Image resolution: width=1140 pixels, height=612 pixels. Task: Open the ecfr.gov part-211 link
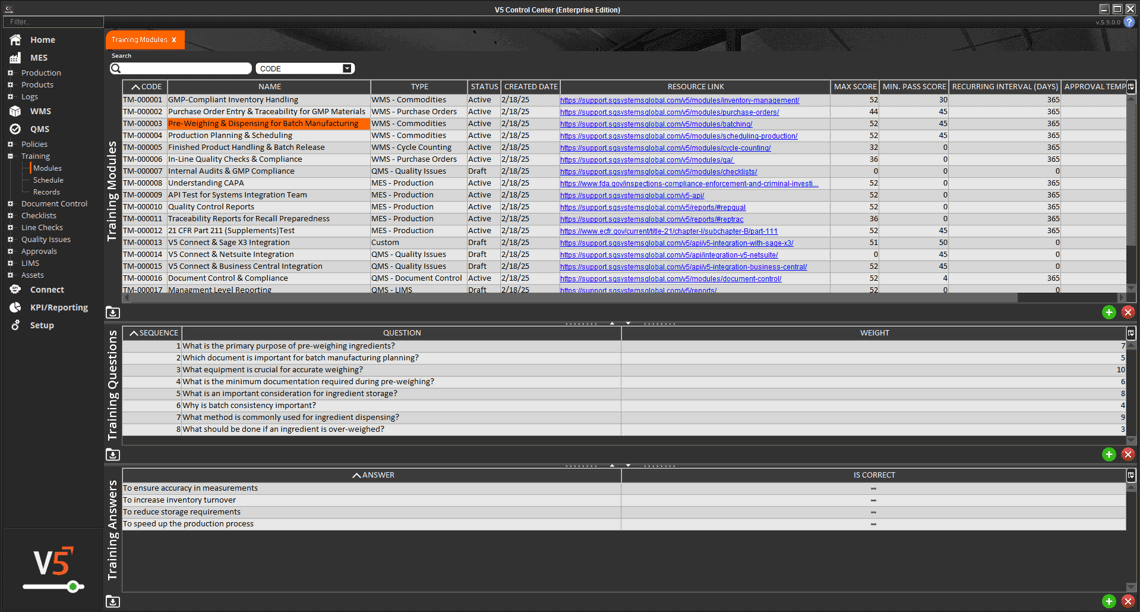[x=669, y=231]
